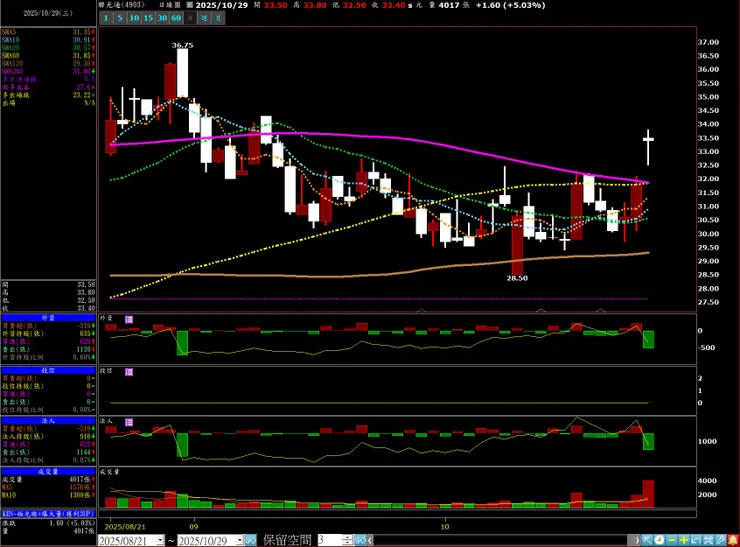Open settings icon in the 外資 sub-chart
The width and height of the screenshot is (740, 547).
[x=129, y=320]
